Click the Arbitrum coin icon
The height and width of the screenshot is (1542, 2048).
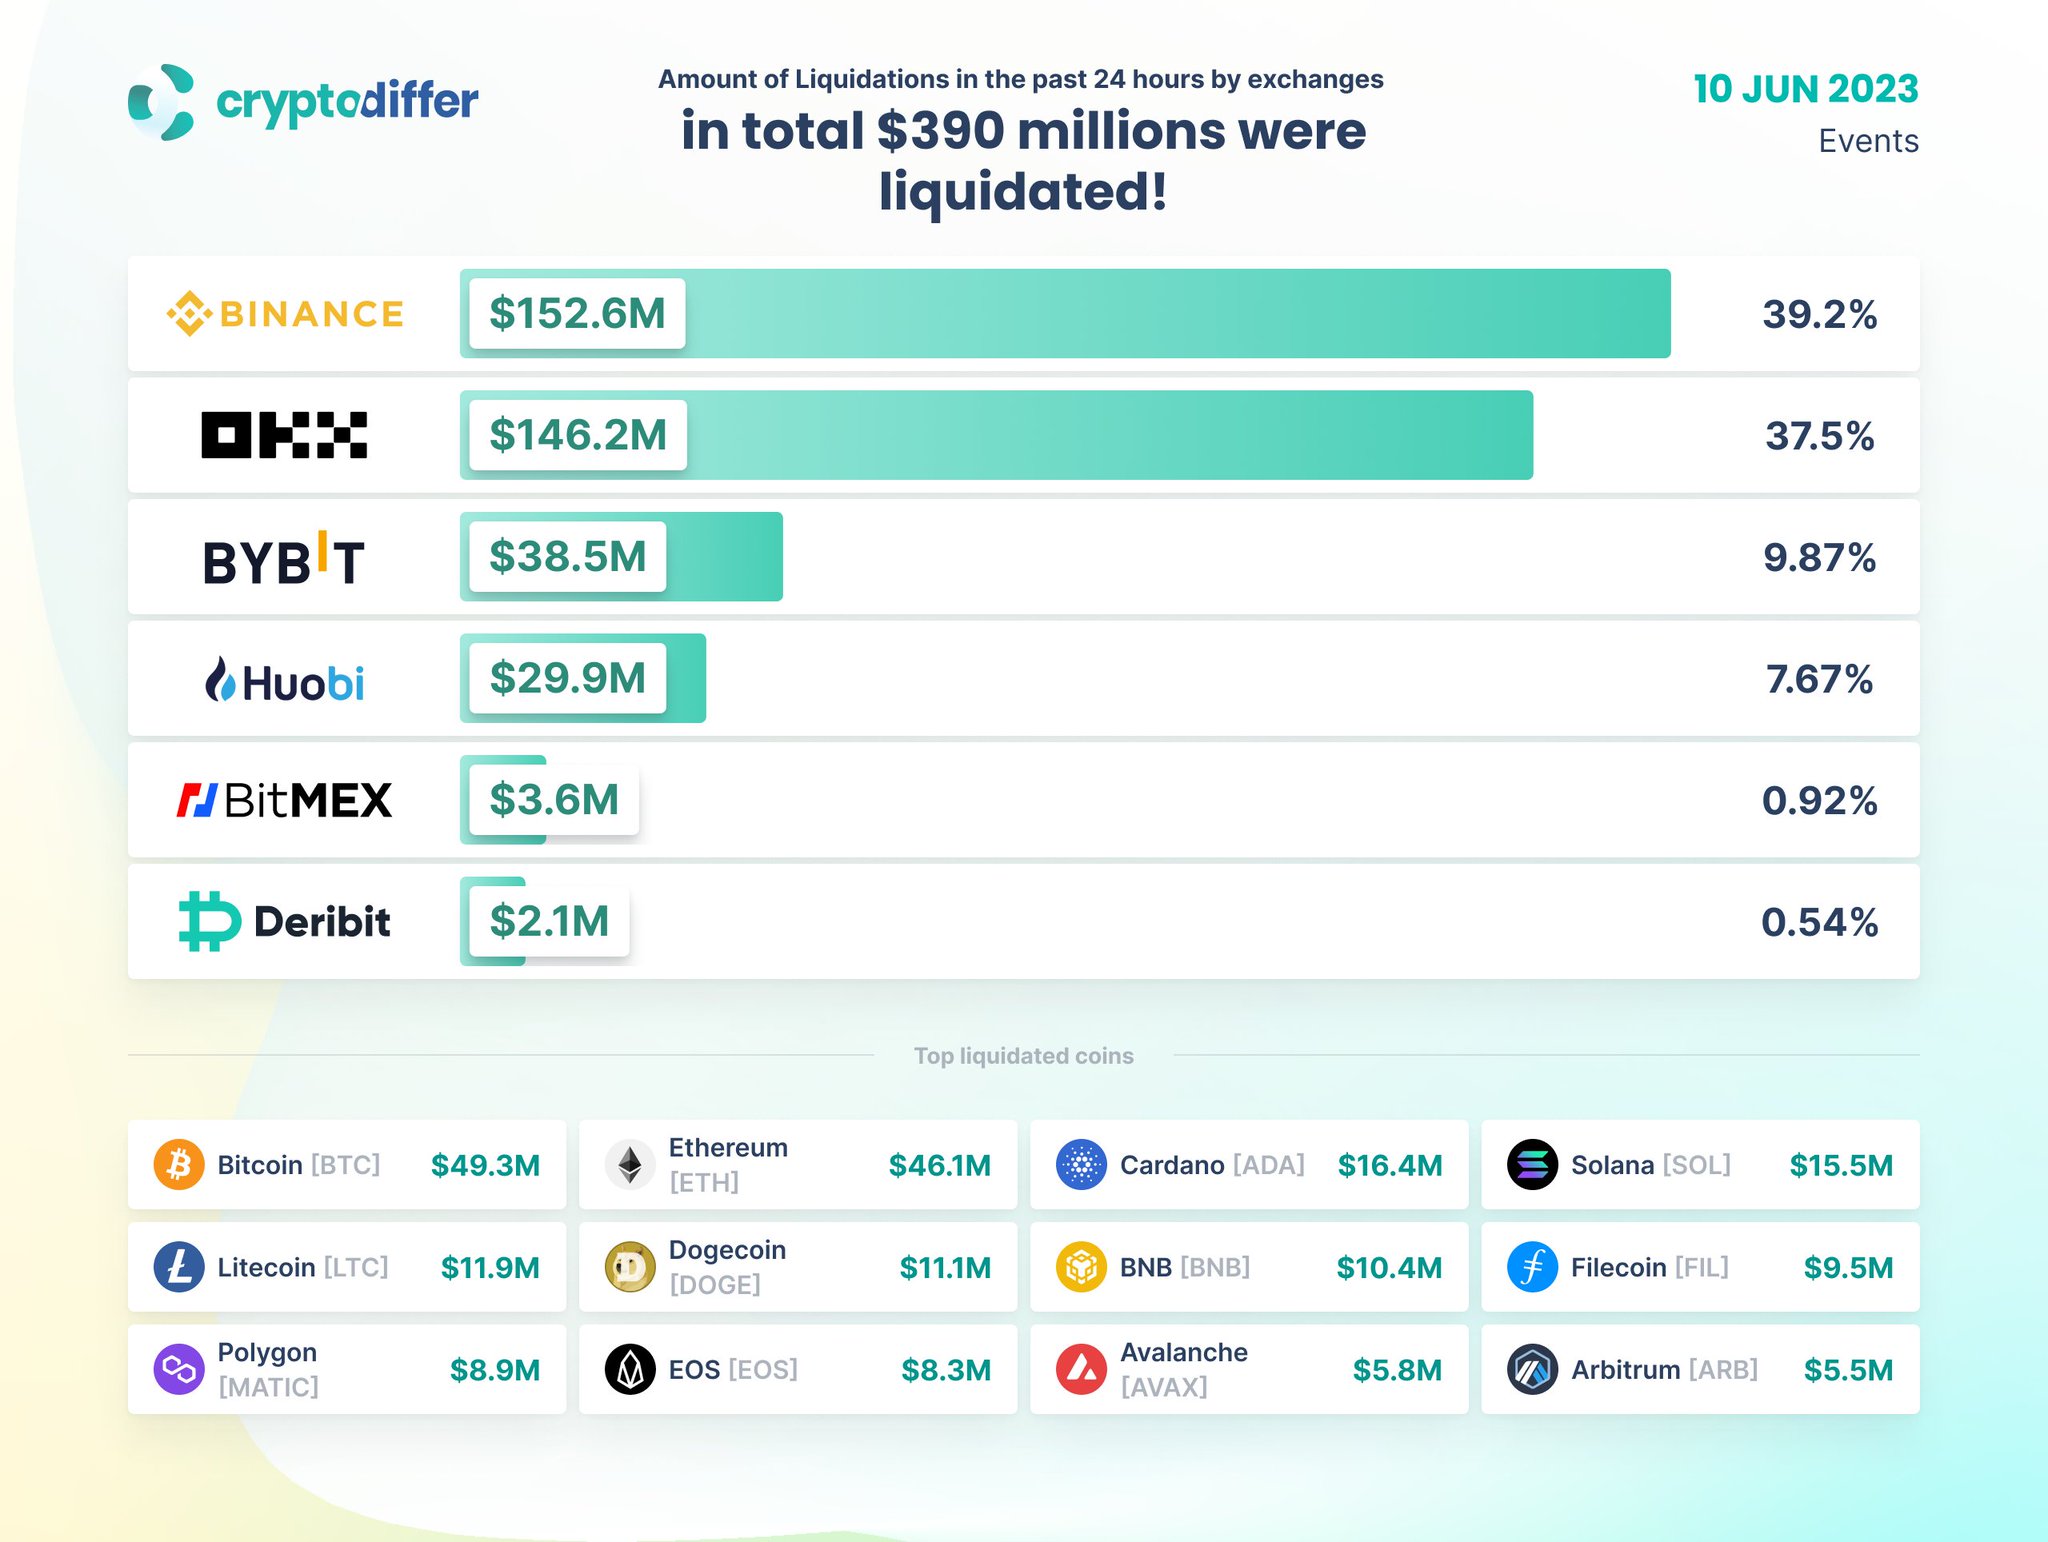[1532, 1369]
